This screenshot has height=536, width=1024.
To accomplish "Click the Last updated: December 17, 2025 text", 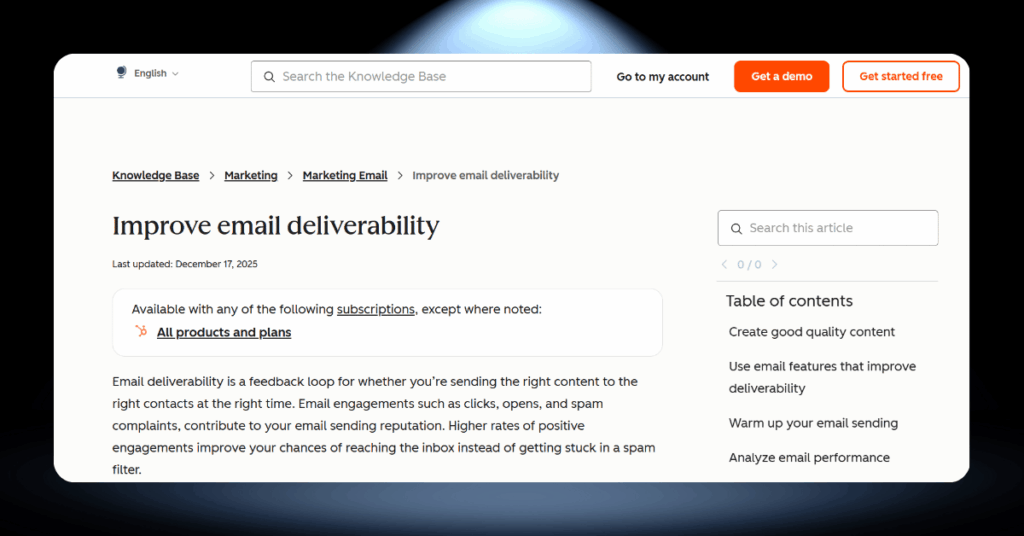I will pos(185,264).
